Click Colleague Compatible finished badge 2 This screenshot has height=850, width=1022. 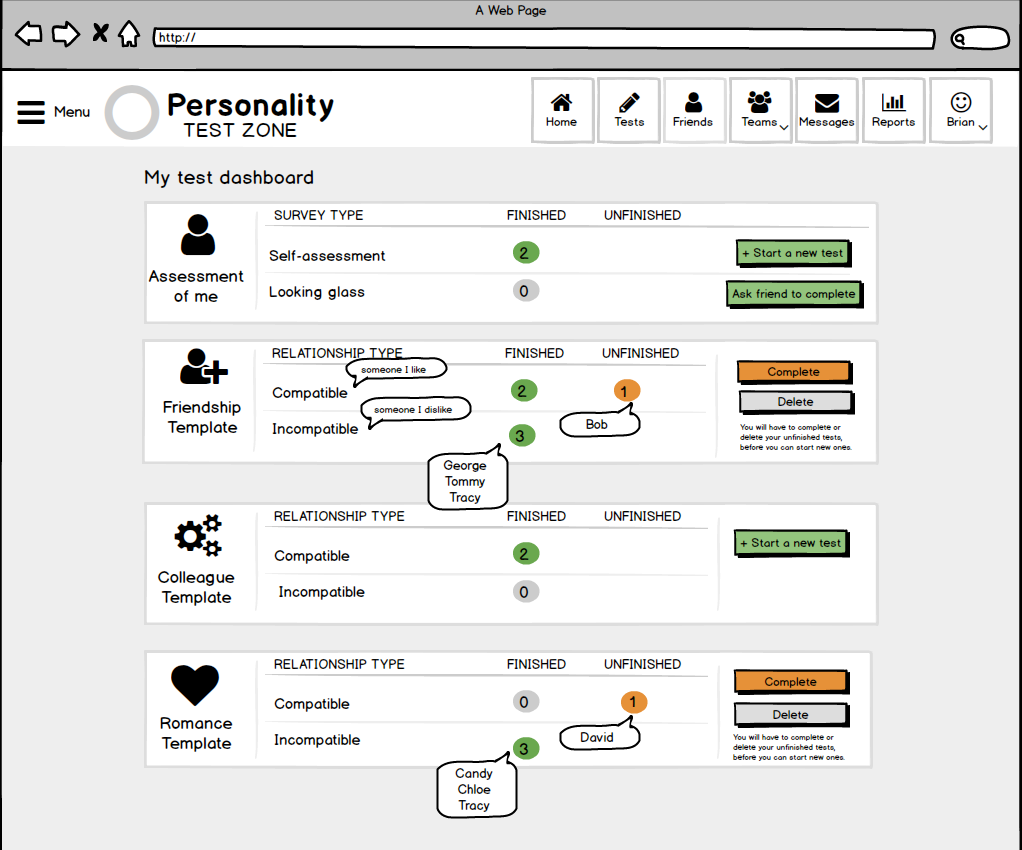coord(525,554)
